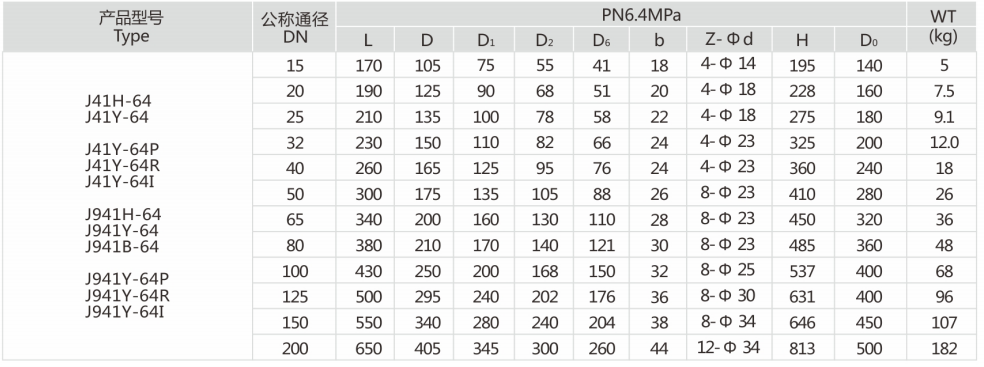Viewport: 984px width, 367px height.
Task: Click DN value 15
Action: coord(294,65)
